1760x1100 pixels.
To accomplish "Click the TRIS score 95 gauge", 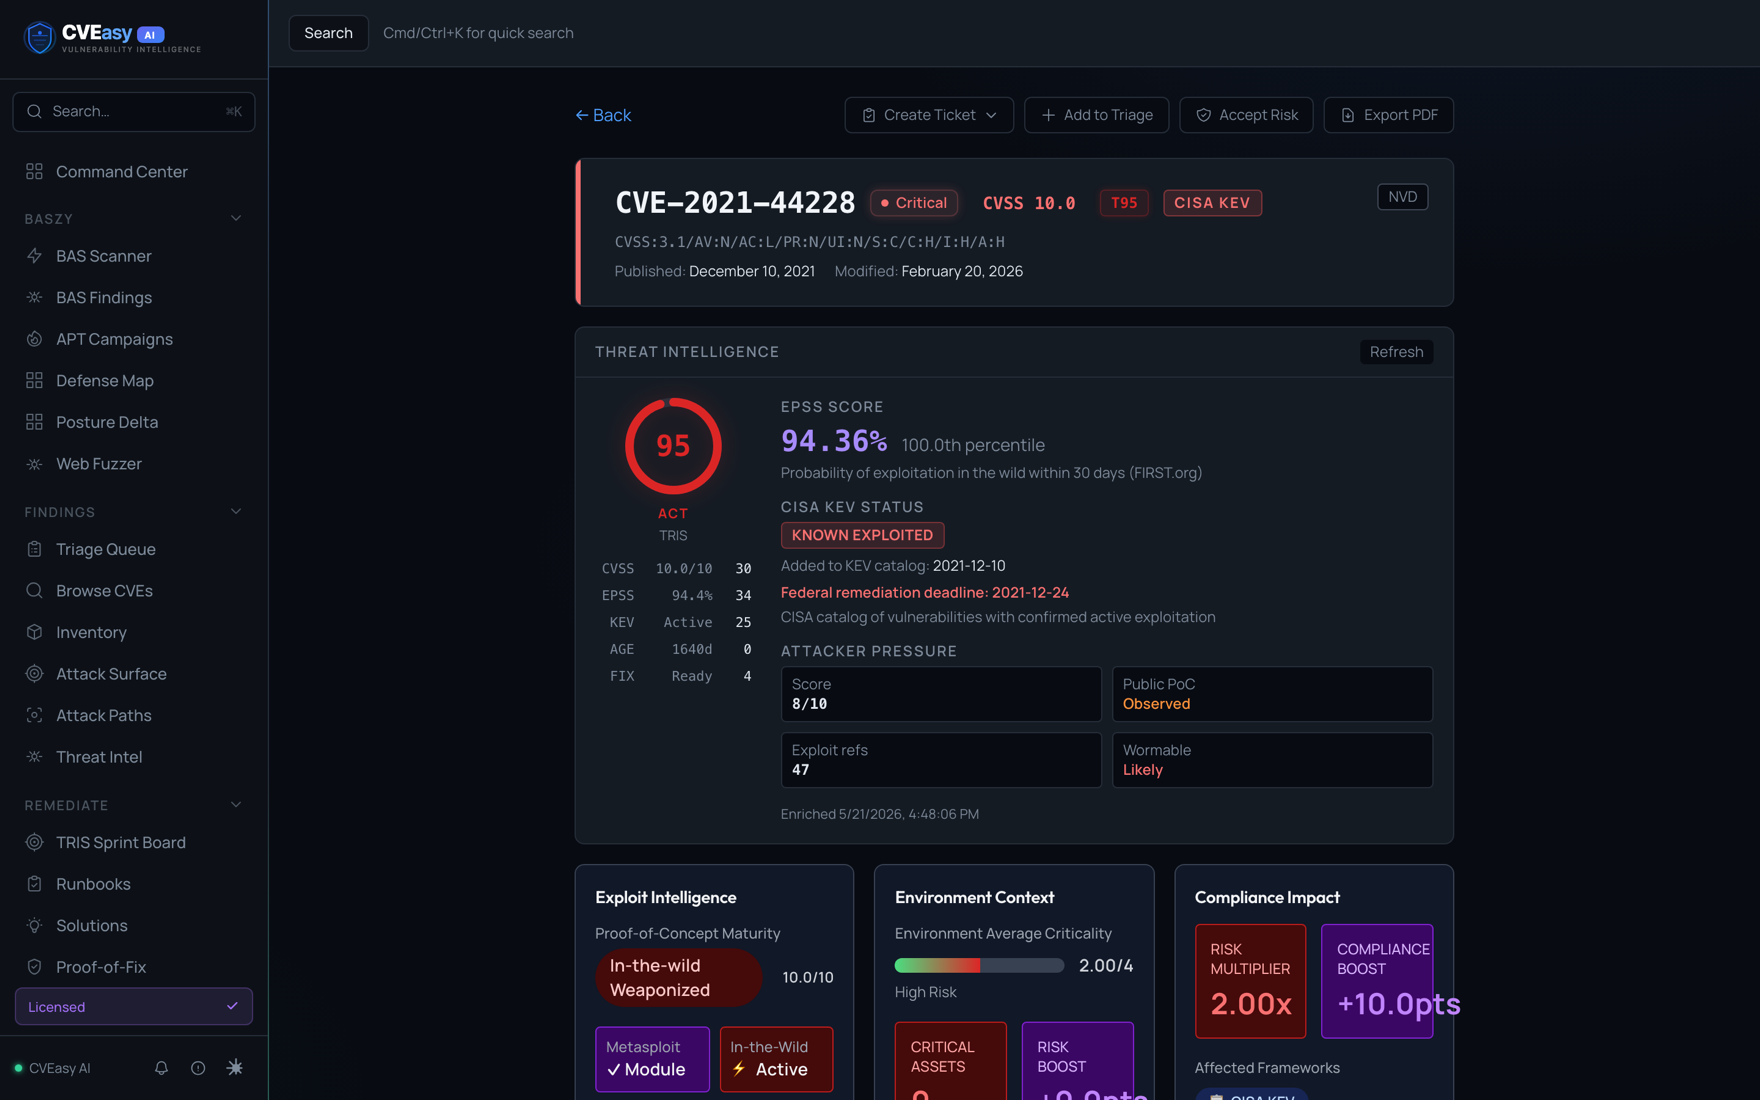I will pos(673,446).
